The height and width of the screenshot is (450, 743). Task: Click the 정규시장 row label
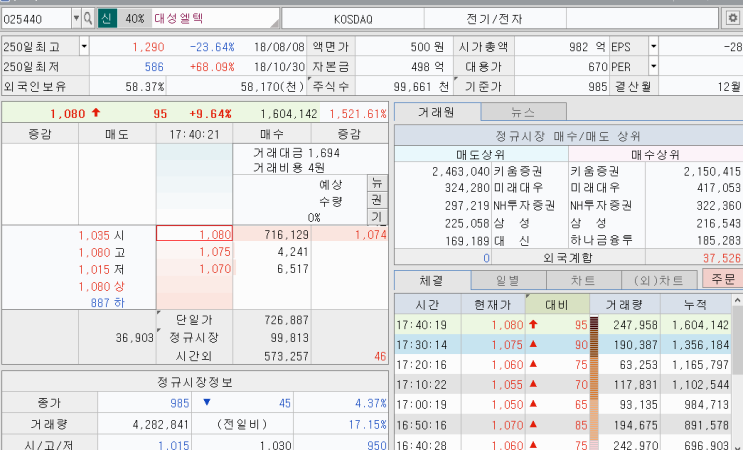click(194, 337)
